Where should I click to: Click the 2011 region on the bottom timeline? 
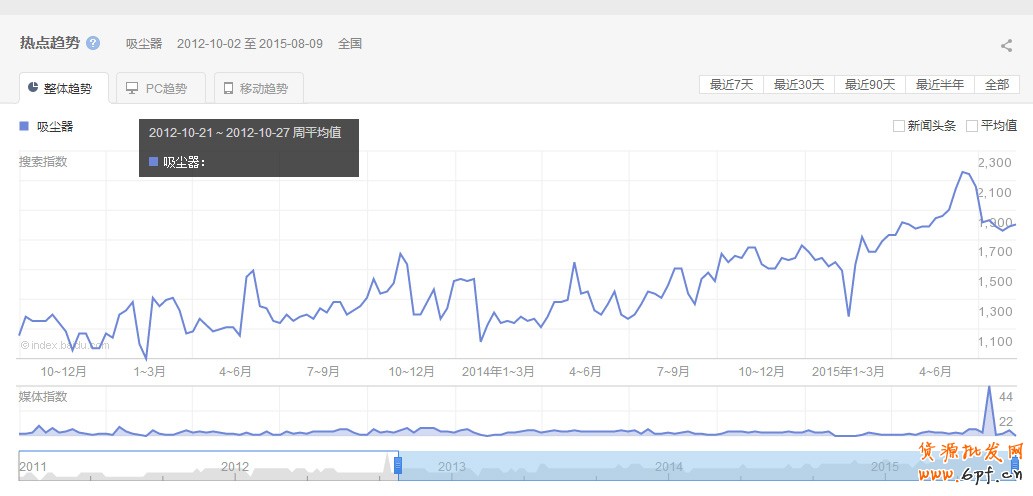pyautogui.click(x=34, y=467)
